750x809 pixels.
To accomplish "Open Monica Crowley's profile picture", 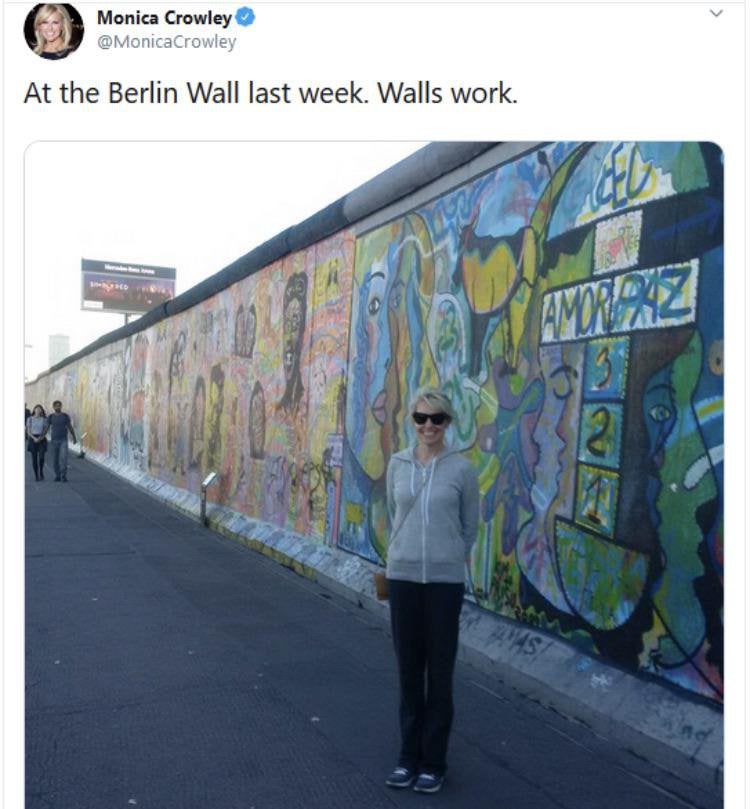I will click(54, 30).
